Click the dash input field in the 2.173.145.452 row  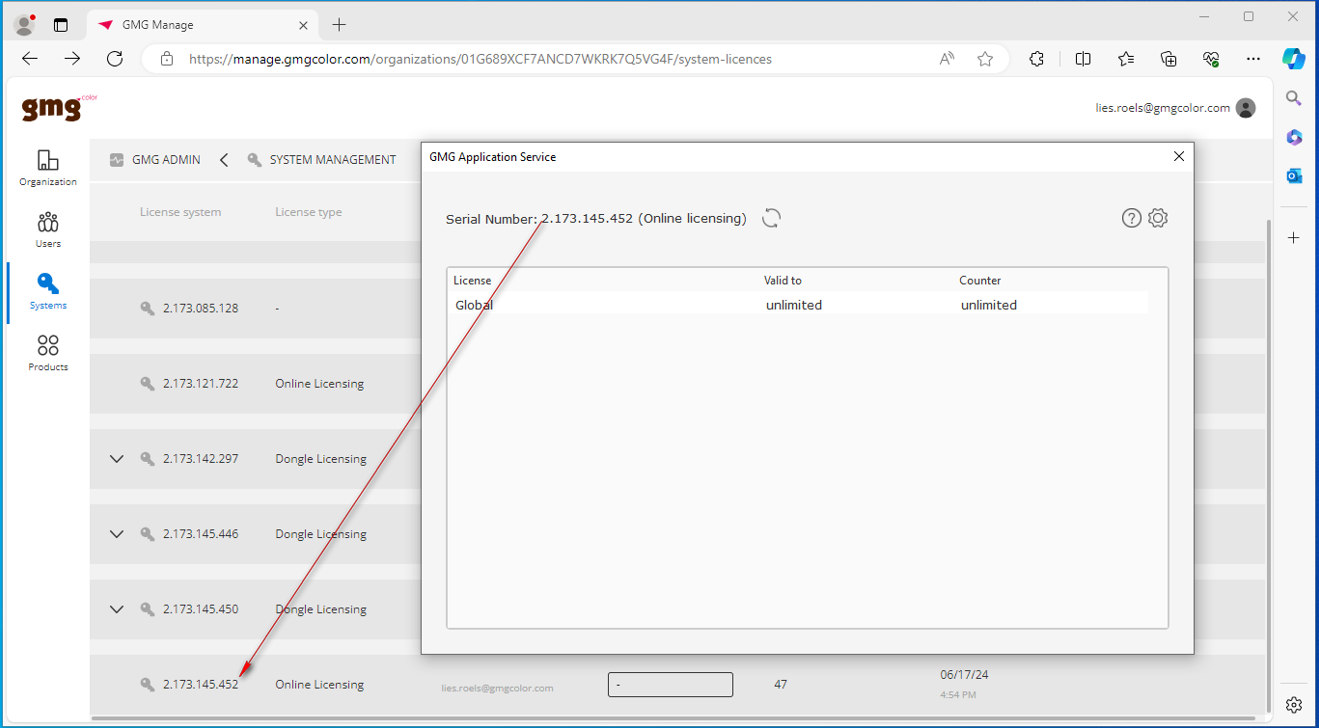[669, 684]
